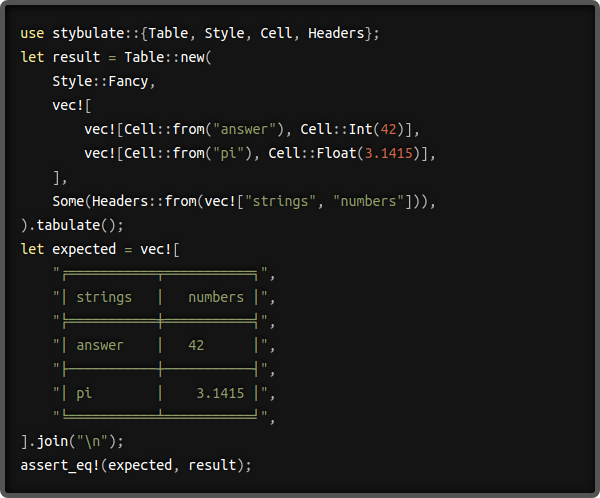600x498 pixels.
Task: Click the number 42 in Cell::Int
Action: (388, 129)
